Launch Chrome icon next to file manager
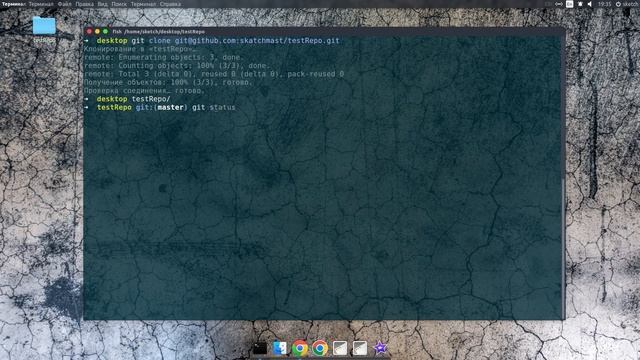The image size is (640, 360). click(x=300, y=348)
